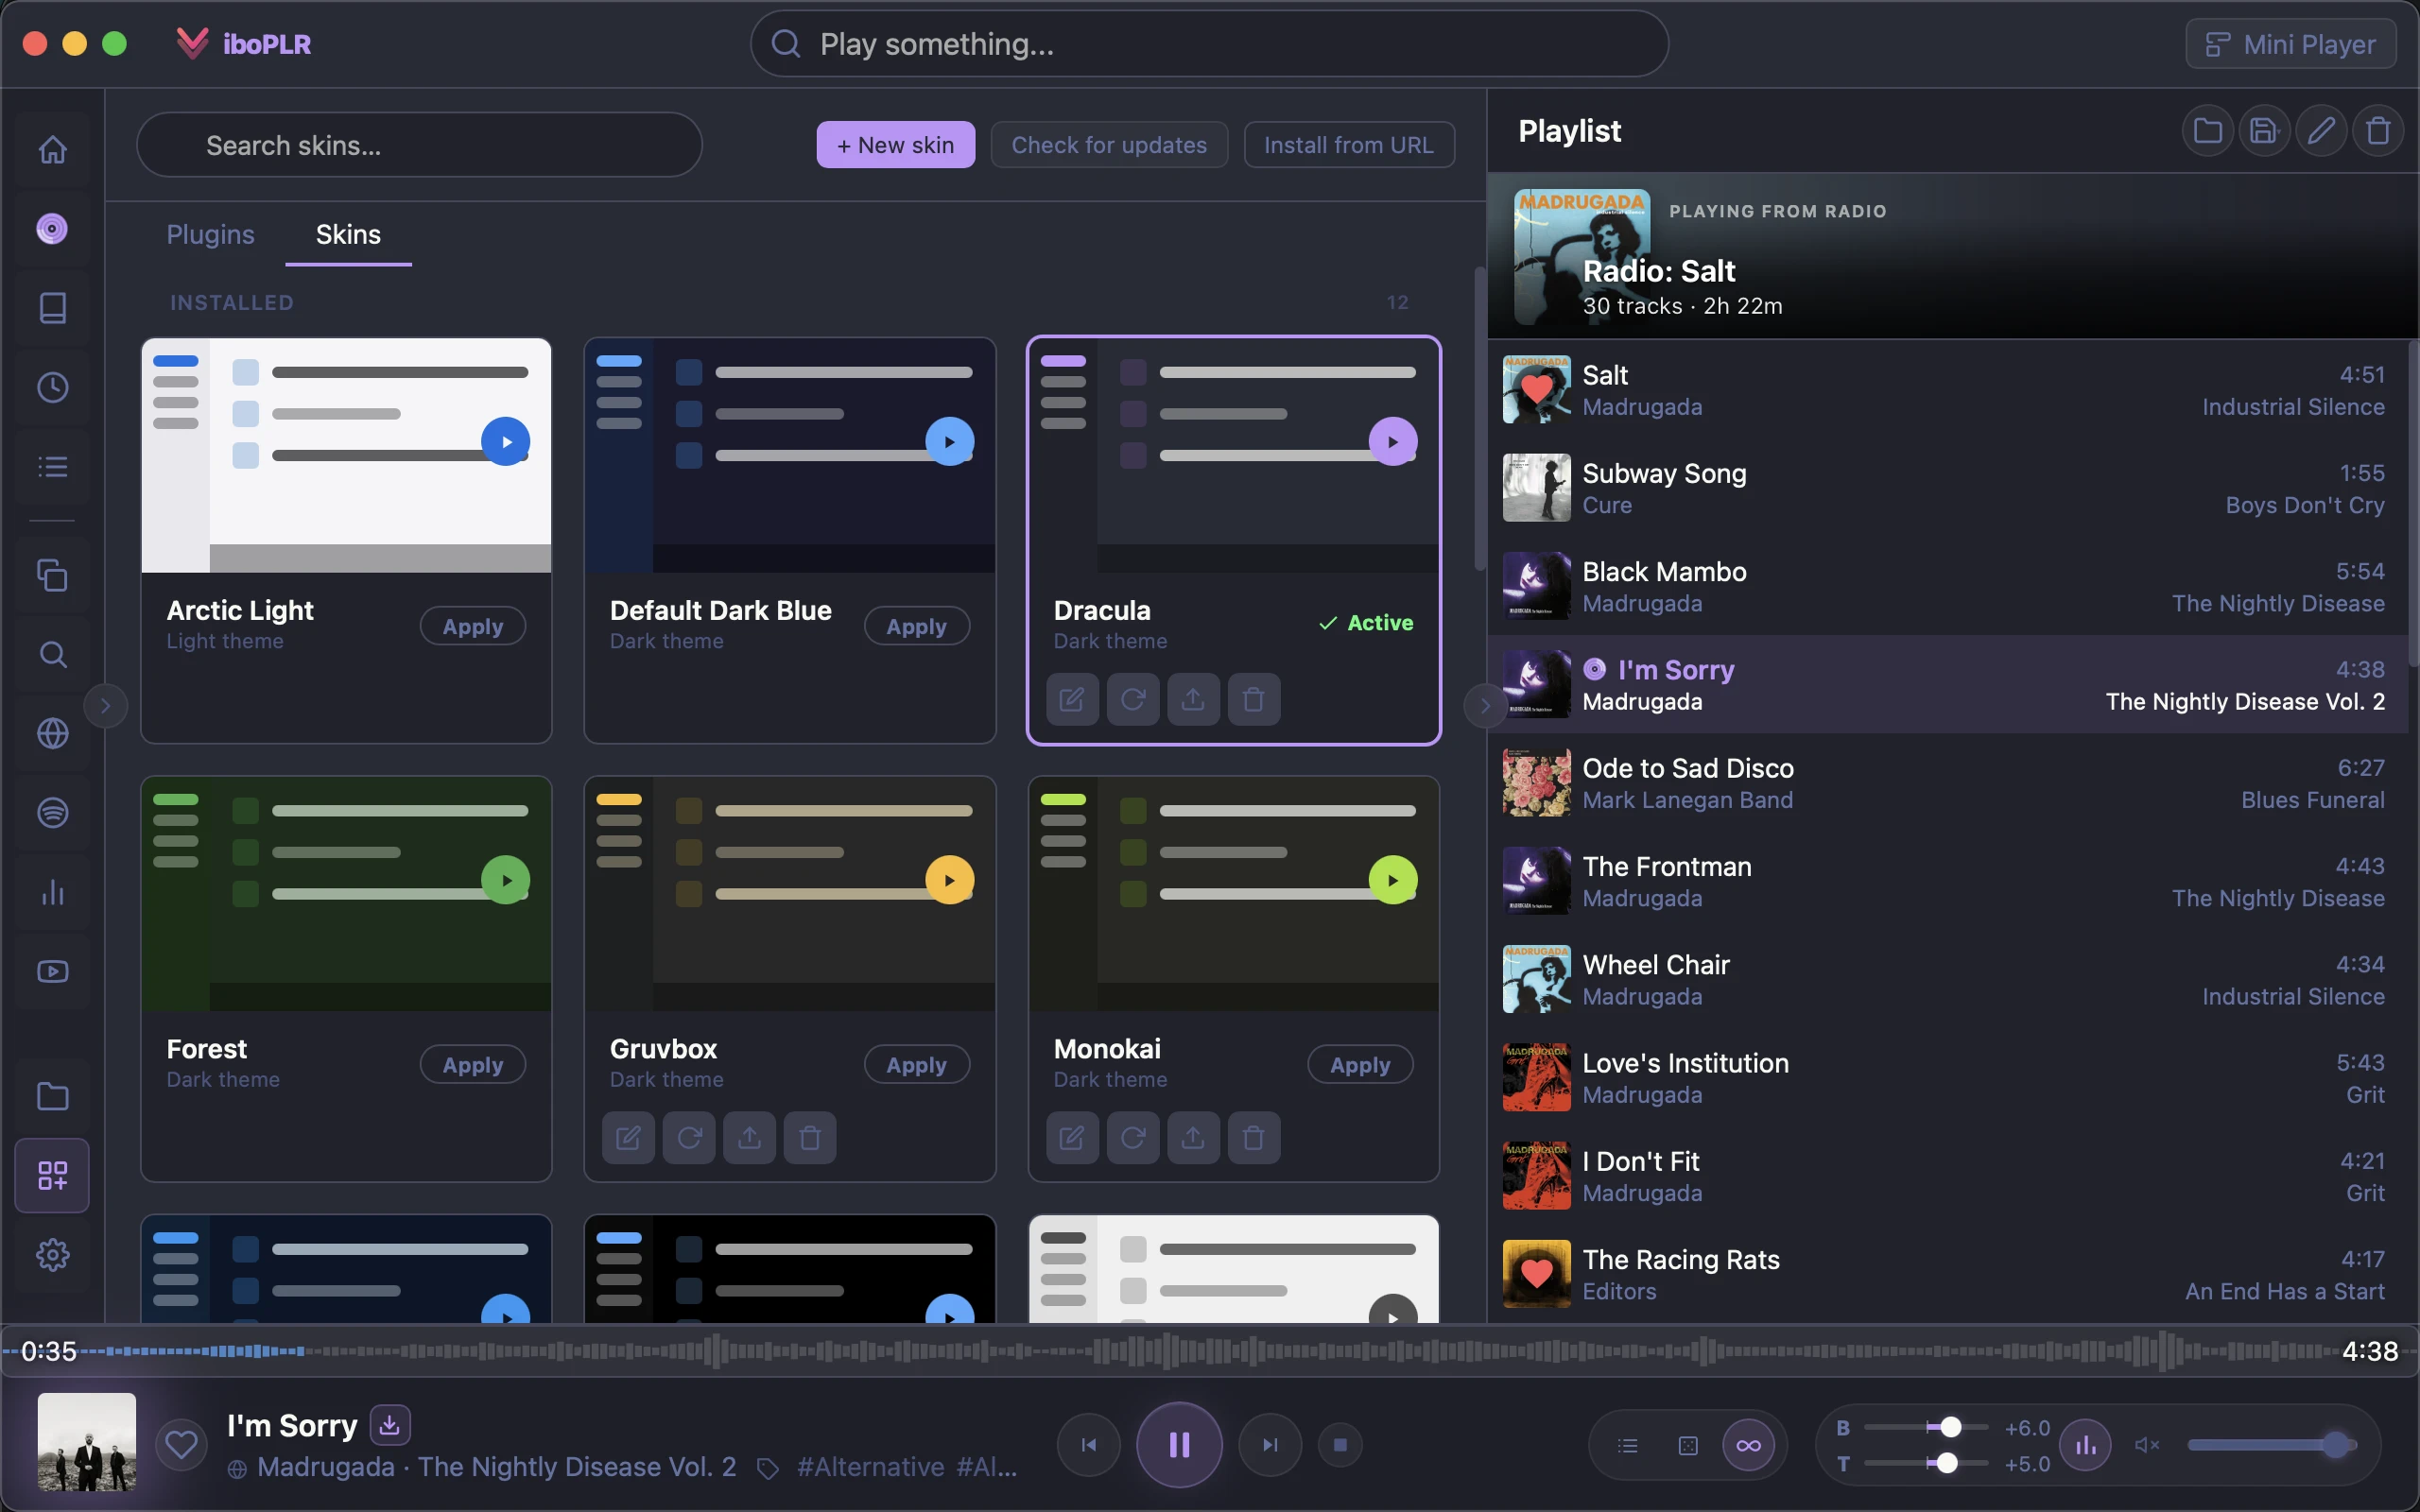Export the Monokai skin
Viewport: 2420px width, 1512px height.
[x=1193, y=1137]
